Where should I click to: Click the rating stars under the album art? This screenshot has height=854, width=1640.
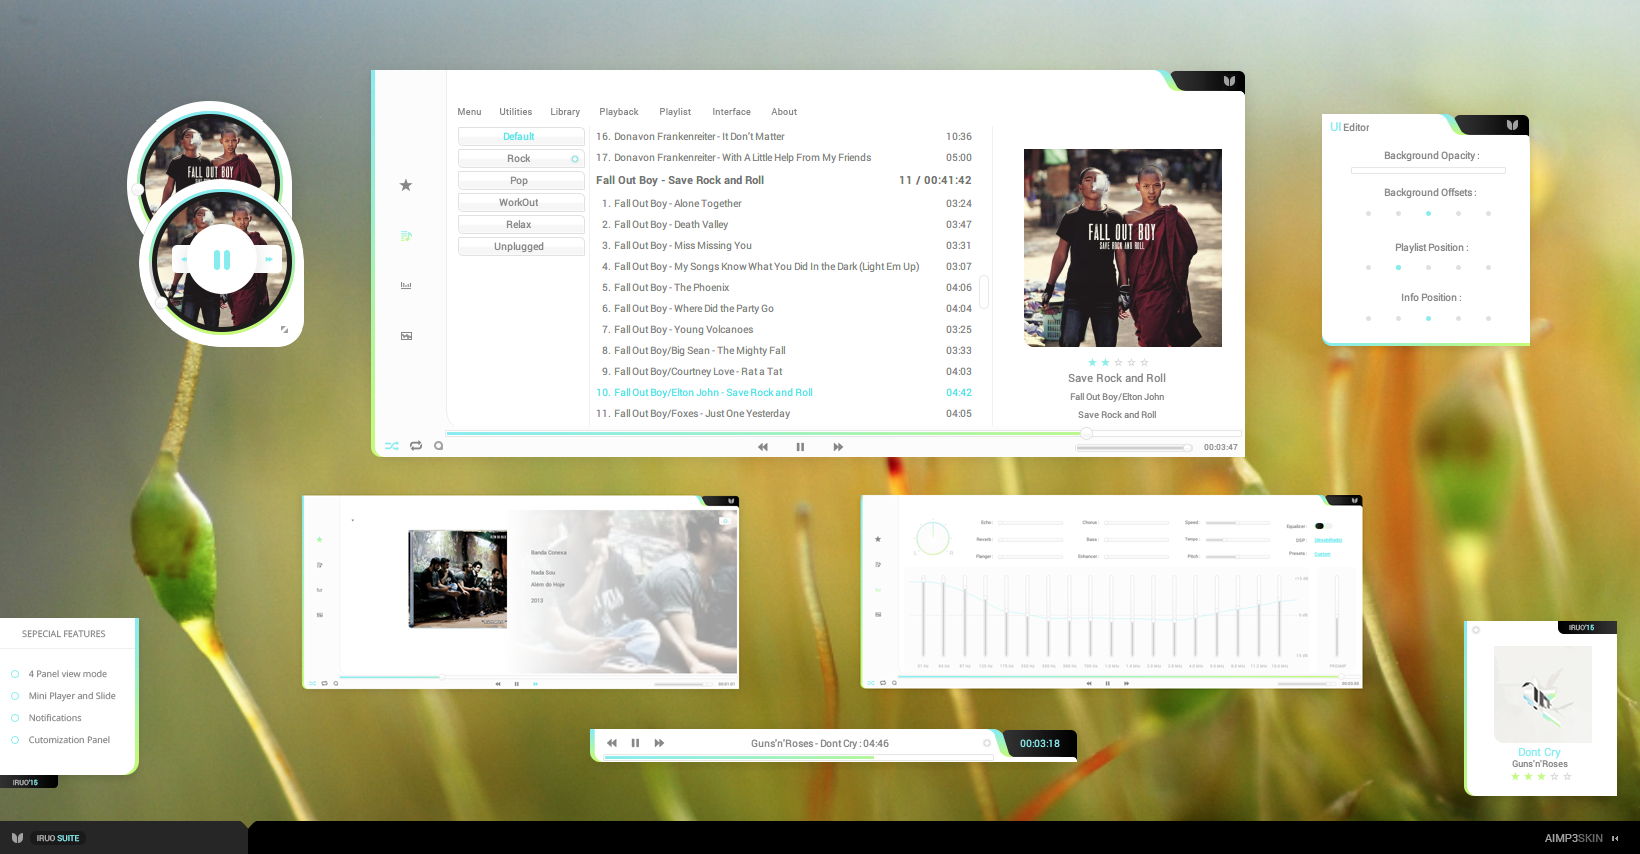tap(1118, 362)
